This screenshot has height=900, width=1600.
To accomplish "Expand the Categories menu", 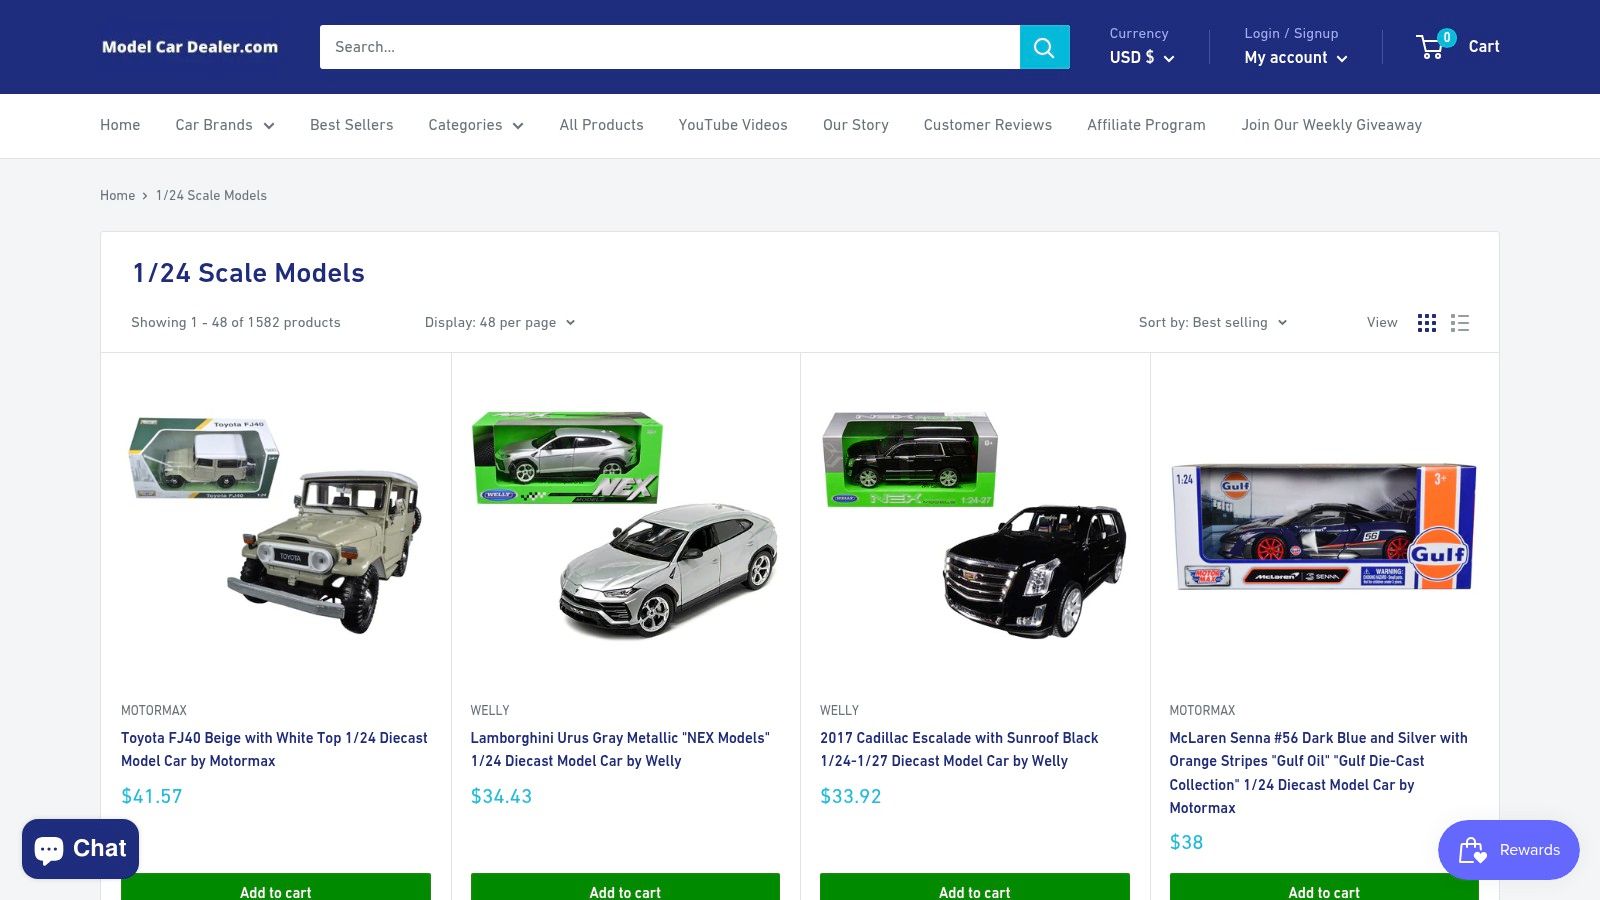I will [x=476, y=125].
